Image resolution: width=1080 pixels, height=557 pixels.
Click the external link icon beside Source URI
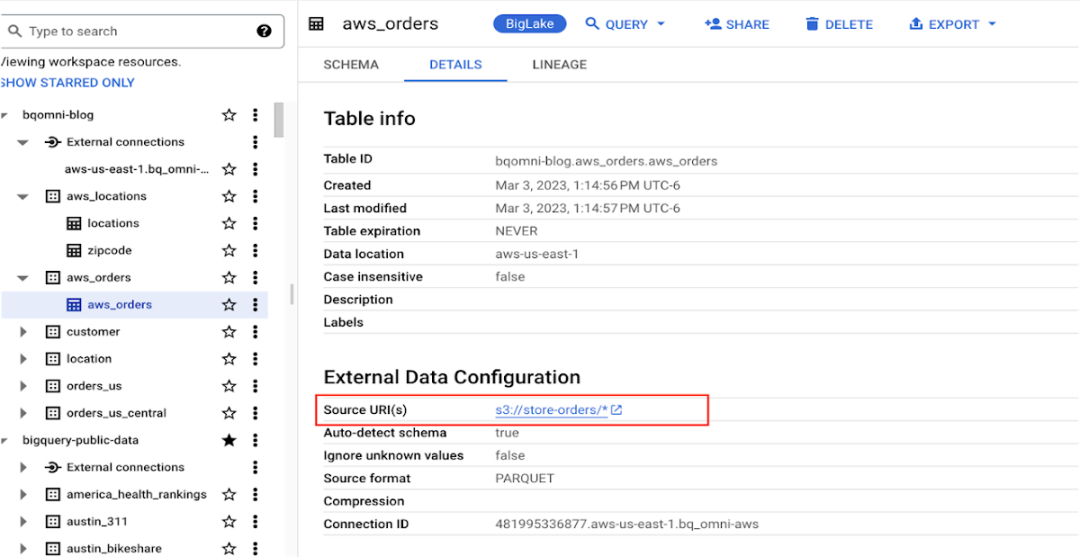coord(617,410)
